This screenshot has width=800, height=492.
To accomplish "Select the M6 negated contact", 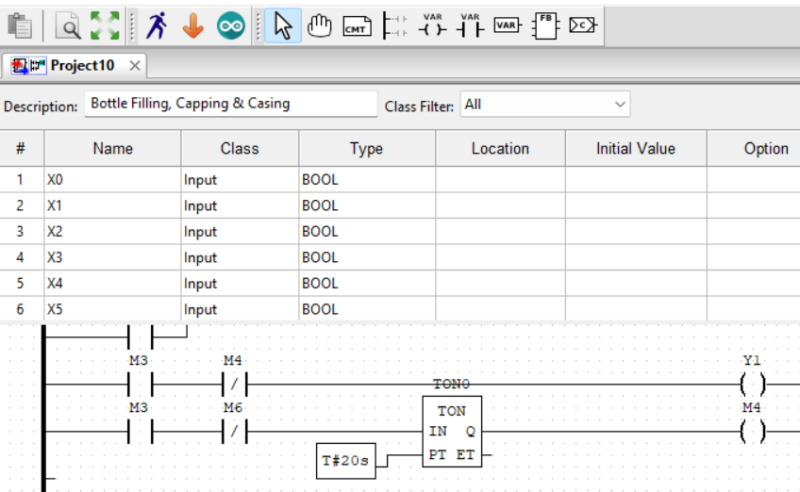I will 235,431.
